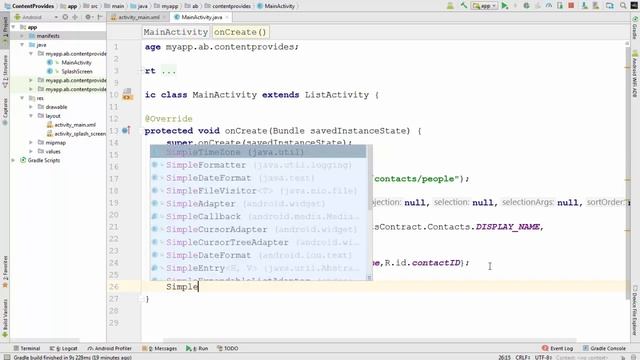The image size is (640, 360).
Task: Choose SimpleTimeZone from the completion list
Action: point(258,152)
